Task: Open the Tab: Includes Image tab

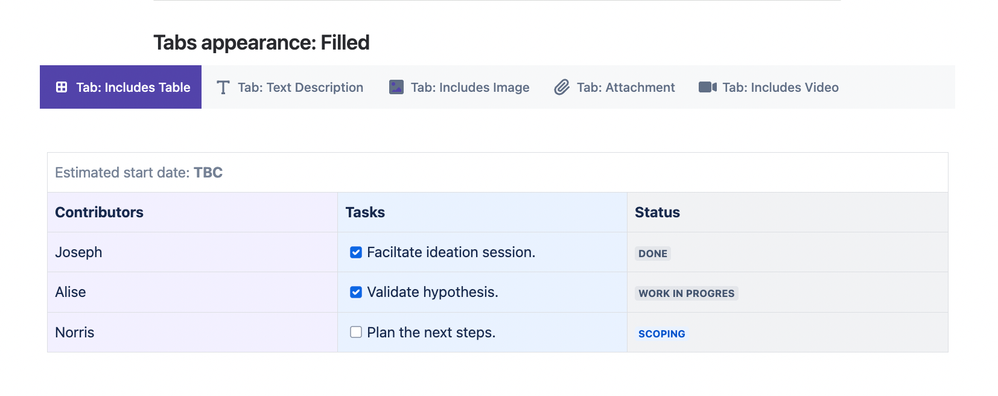Action: 460,87
